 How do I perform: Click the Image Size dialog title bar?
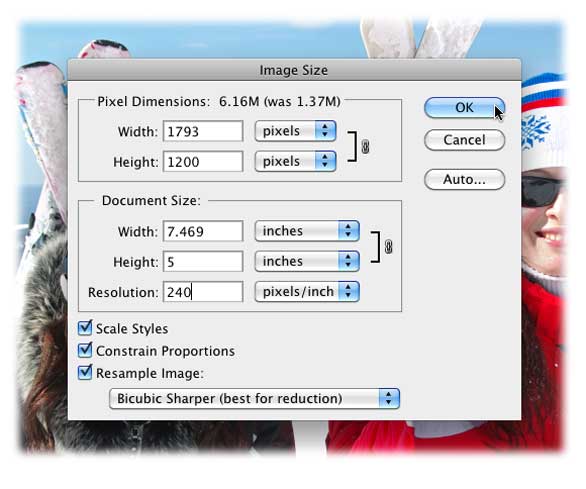click(x=294, y=70)
